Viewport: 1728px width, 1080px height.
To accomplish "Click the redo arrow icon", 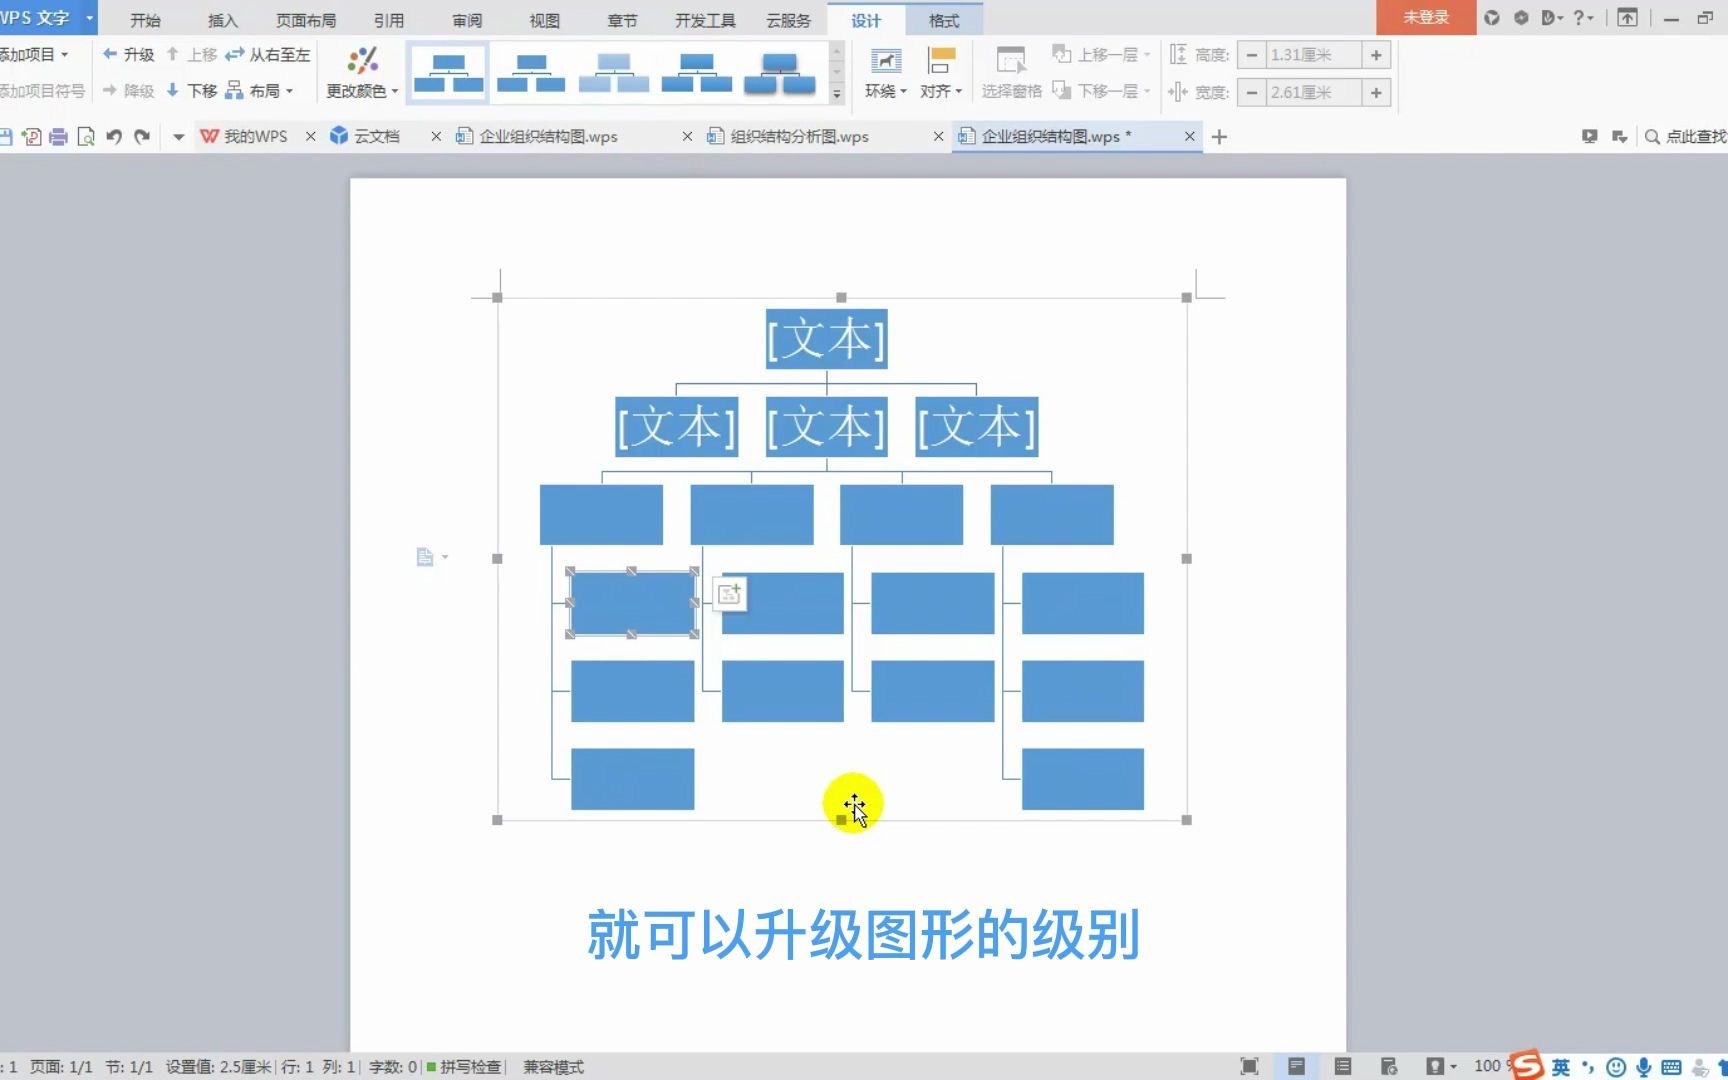I will click(x=142, y=136).
